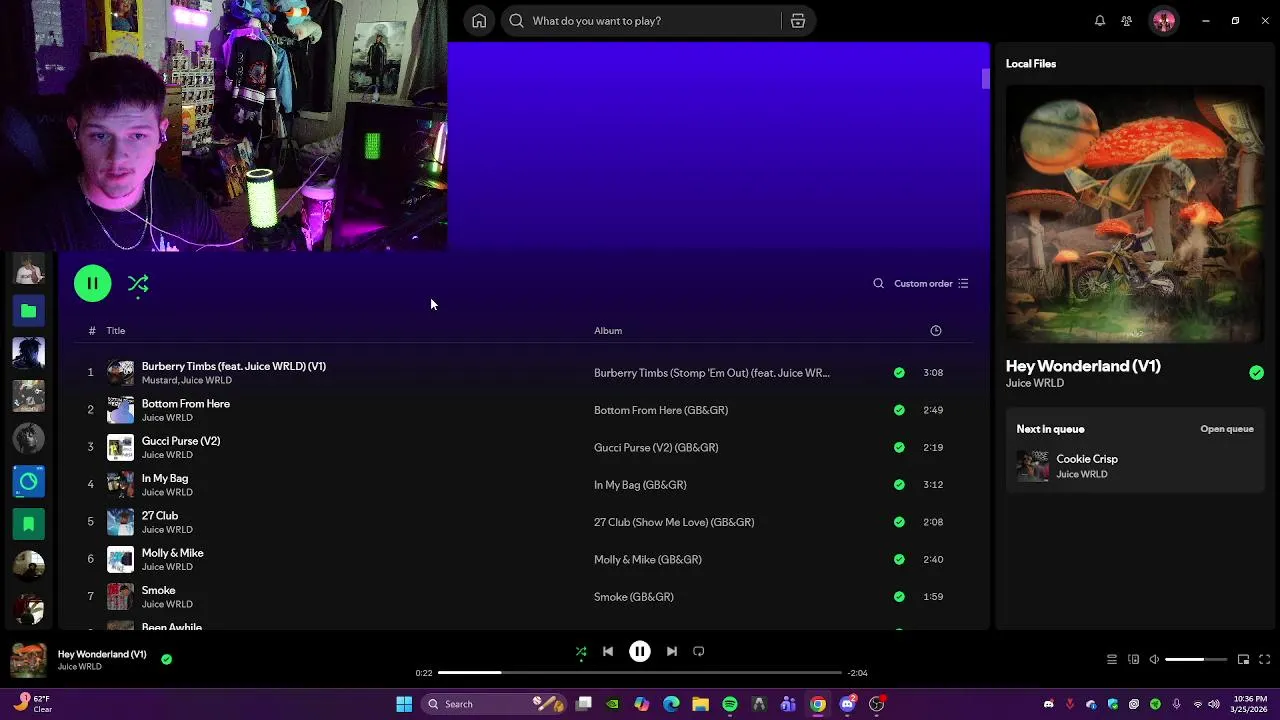Click the playlist scrollbar thumb

tap(985, 79)
